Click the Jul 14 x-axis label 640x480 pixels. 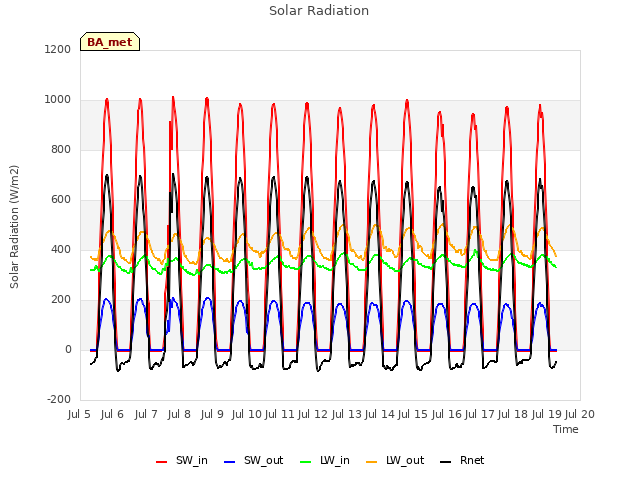coord(380,414)
